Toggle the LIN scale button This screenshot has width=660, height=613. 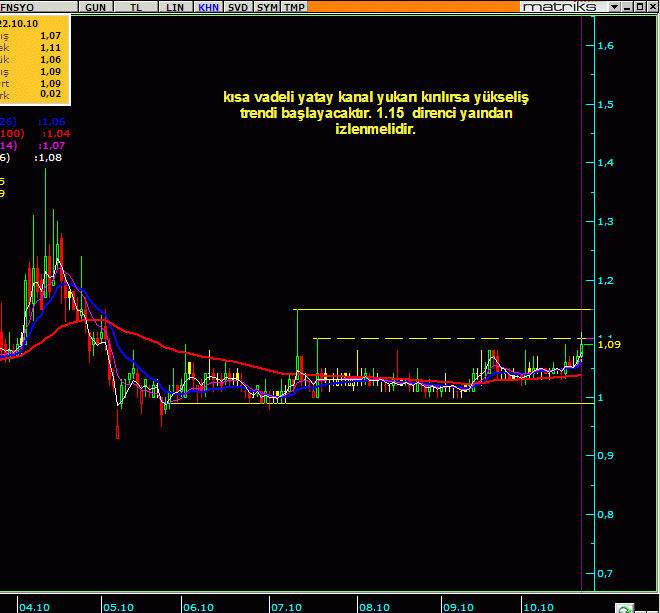(x=175, y=6)
